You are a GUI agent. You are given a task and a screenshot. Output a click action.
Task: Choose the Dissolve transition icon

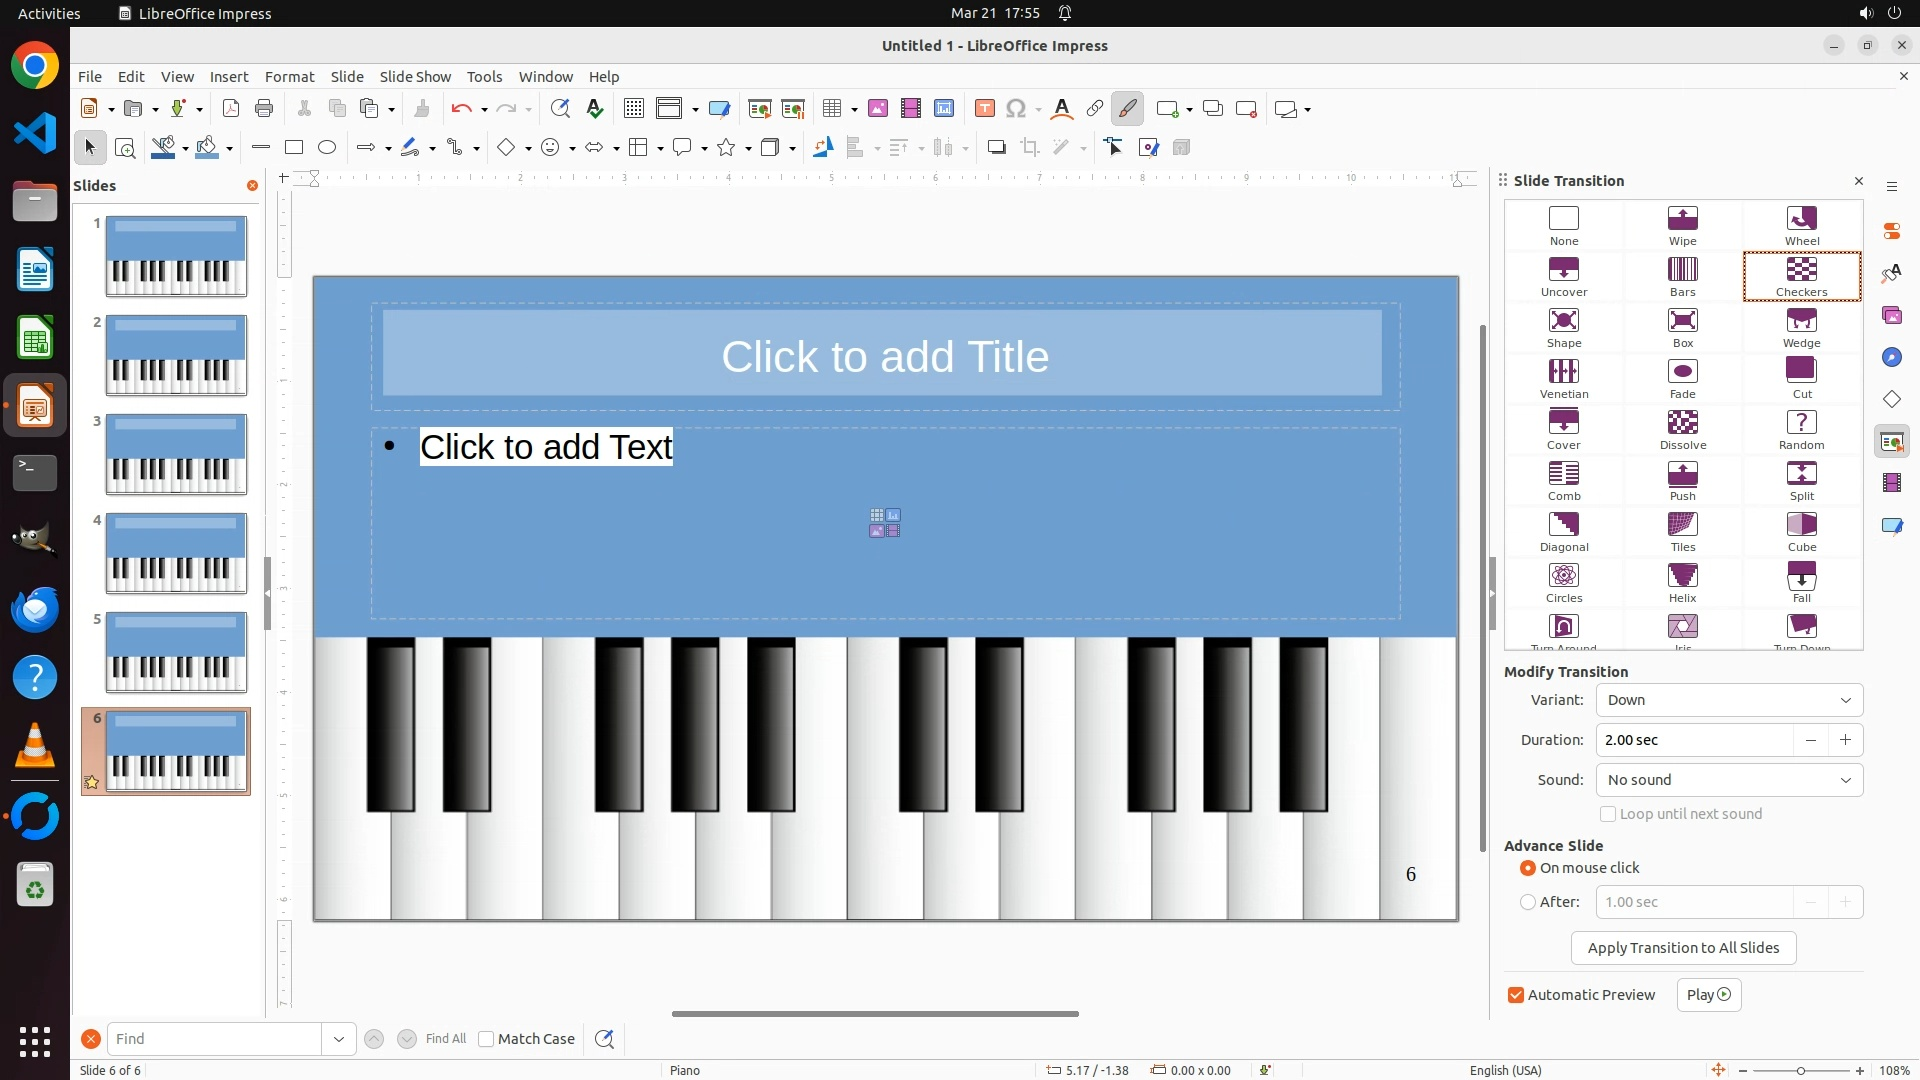click(x=1682, y=430)
